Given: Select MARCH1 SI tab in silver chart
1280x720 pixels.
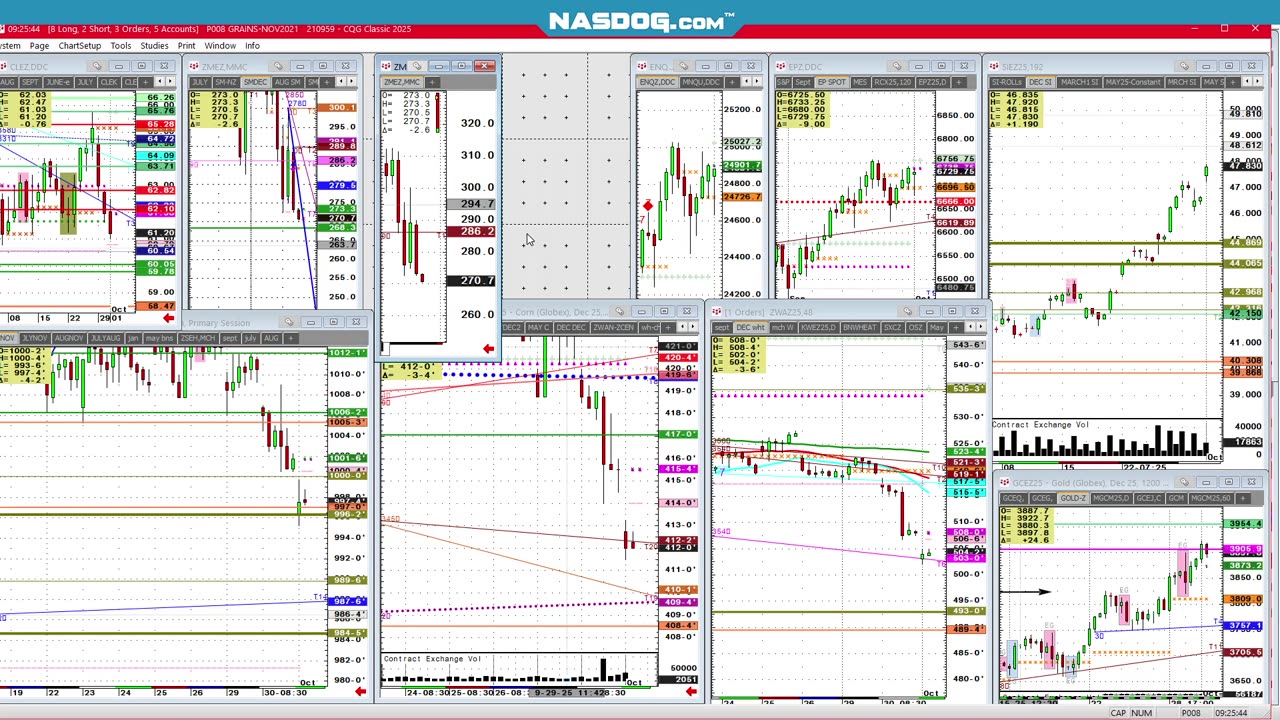Looking at the screenshot, I should click(1079, 82).
